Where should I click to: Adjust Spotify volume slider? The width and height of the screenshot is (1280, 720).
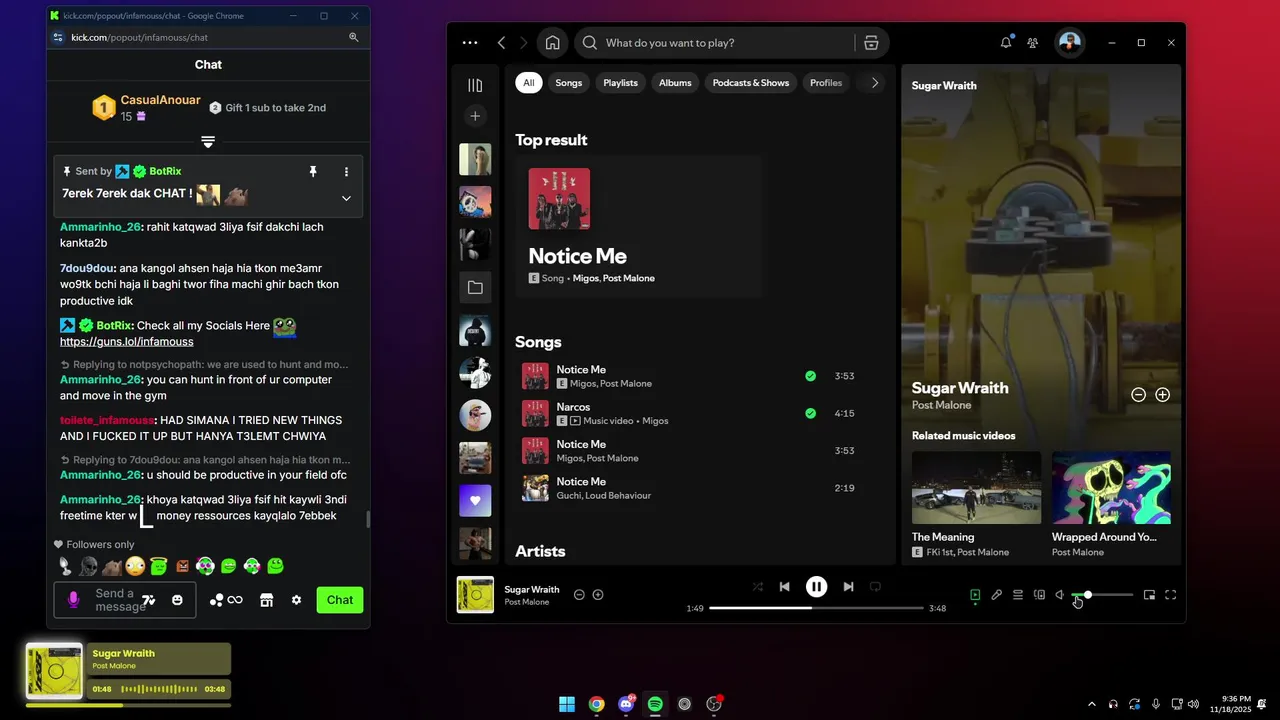[1103, 595]
